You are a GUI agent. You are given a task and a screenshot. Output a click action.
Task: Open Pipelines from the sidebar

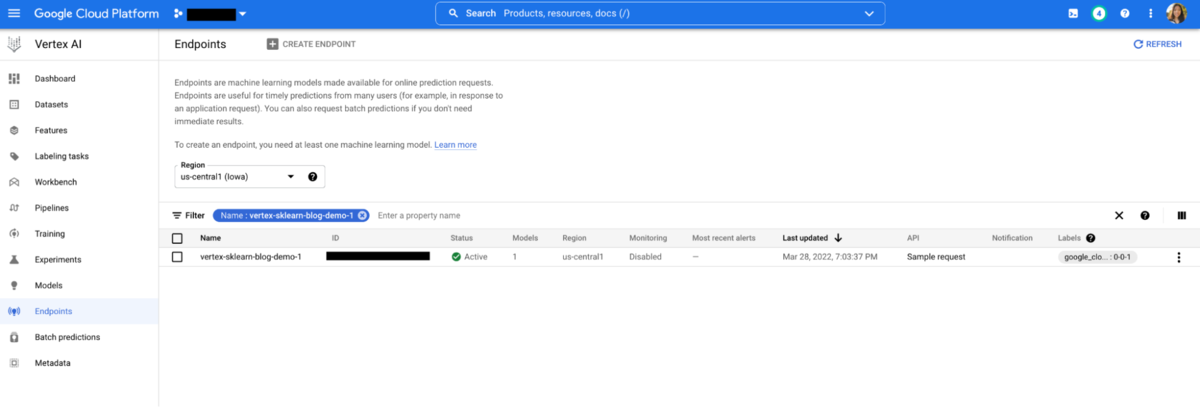click(x=51, y=208)
